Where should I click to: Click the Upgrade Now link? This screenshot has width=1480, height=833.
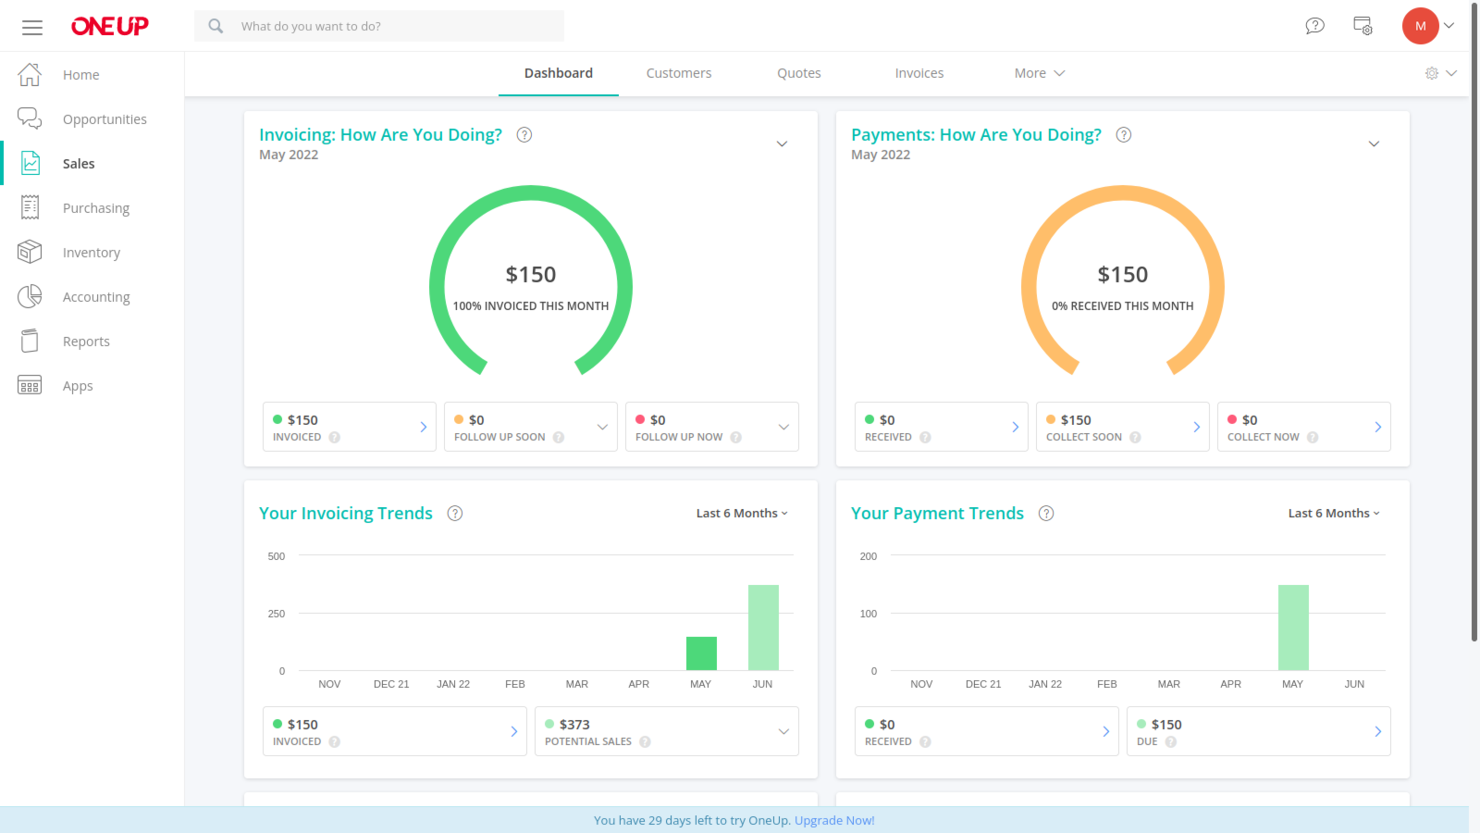(x=834, y=820)
